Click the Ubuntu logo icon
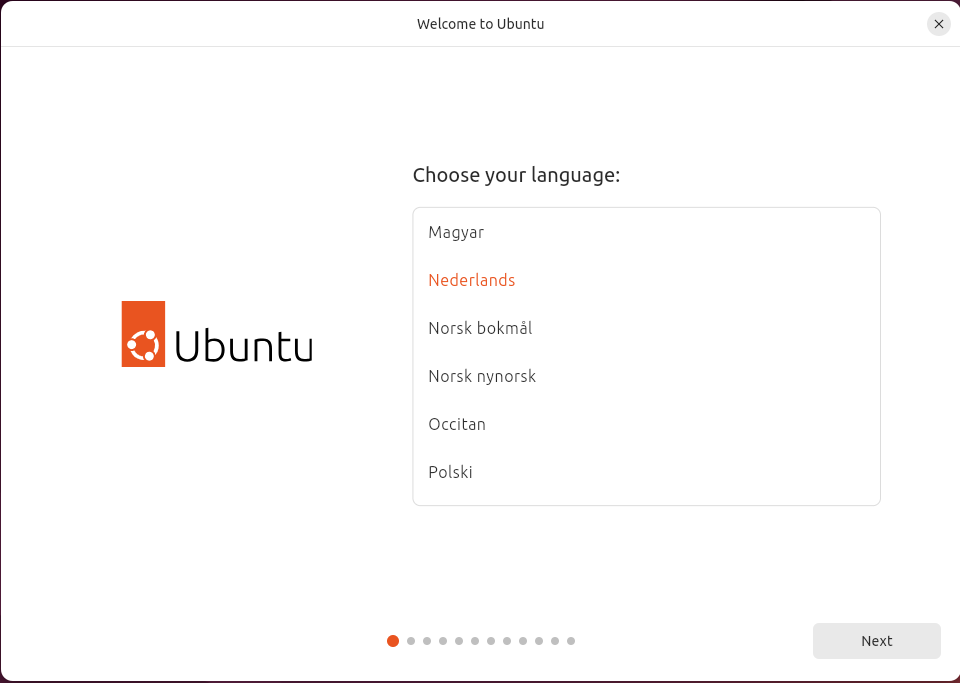 tap(143, 334)
